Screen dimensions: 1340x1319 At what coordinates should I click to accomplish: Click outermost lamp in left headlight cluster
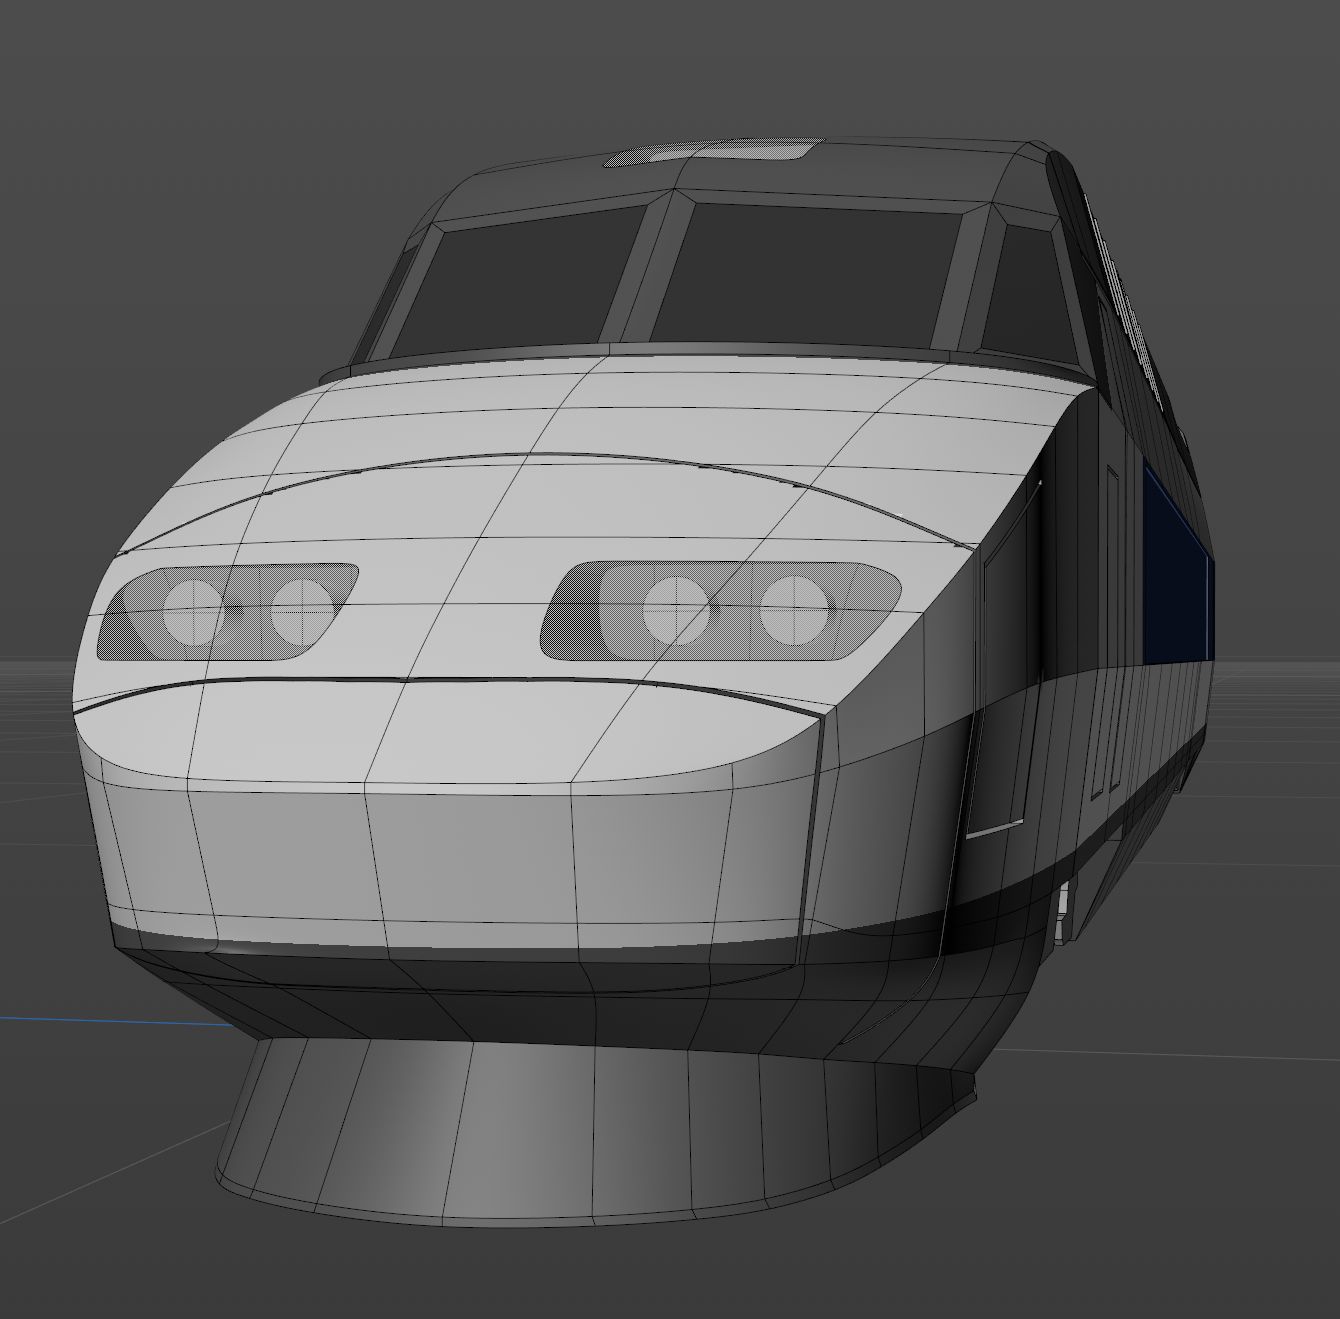coord(190,610)
